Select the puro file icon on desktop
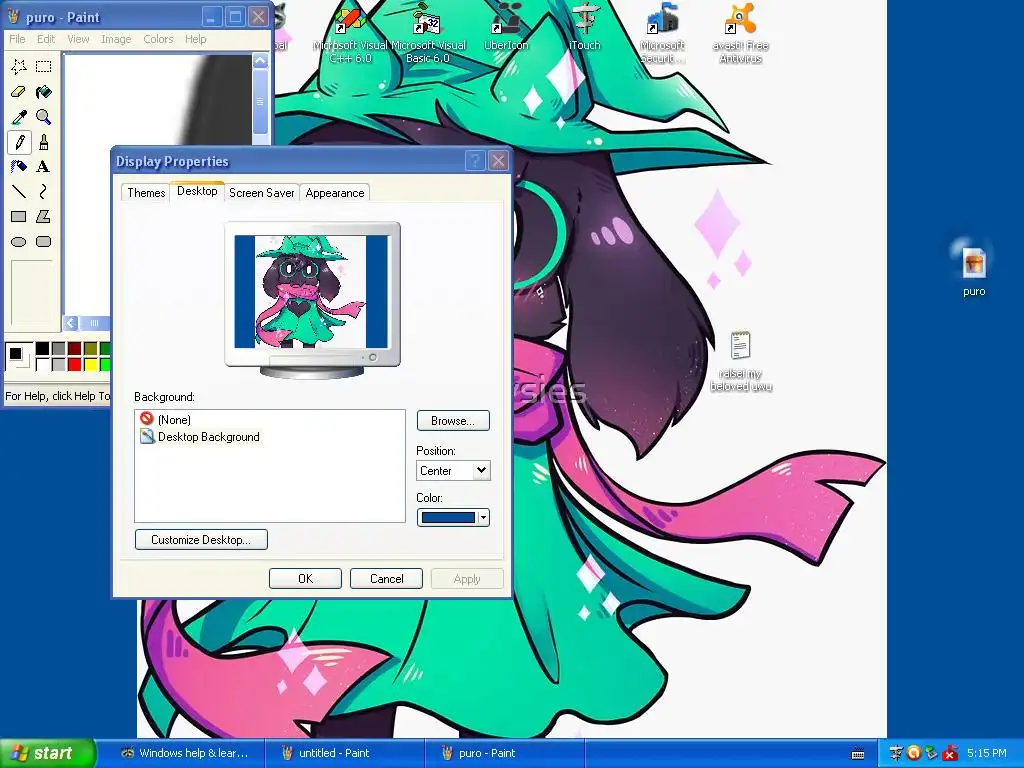 974,269
